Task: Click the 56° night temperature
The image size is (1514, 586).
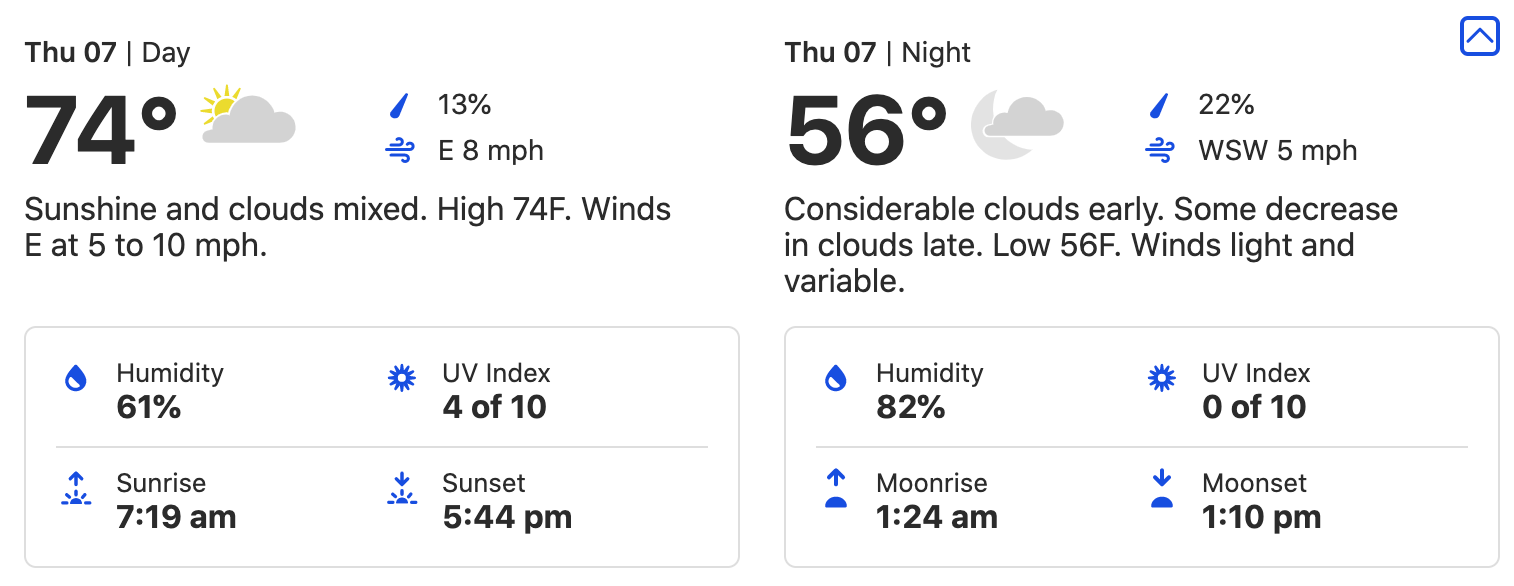Action: [866, 130]
